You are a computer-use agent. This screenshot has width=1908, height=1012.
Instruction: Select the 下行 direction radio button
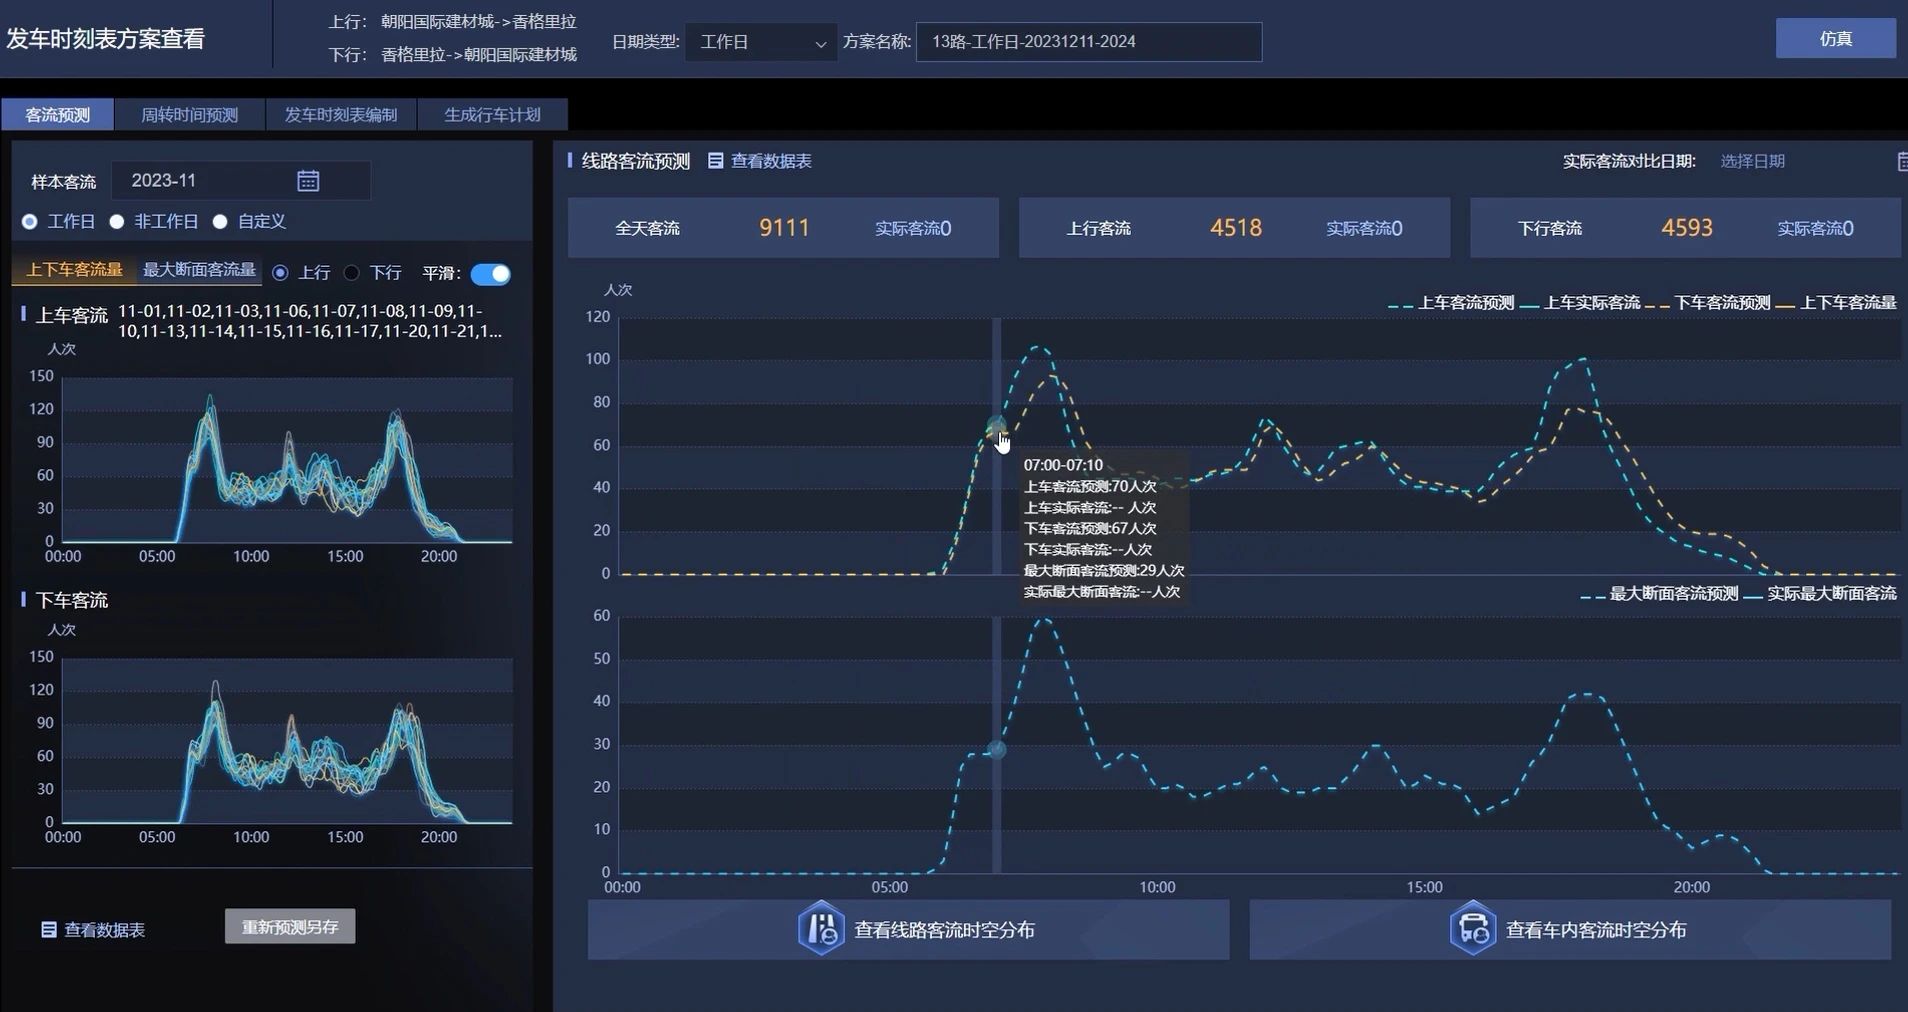coord(352,273)
